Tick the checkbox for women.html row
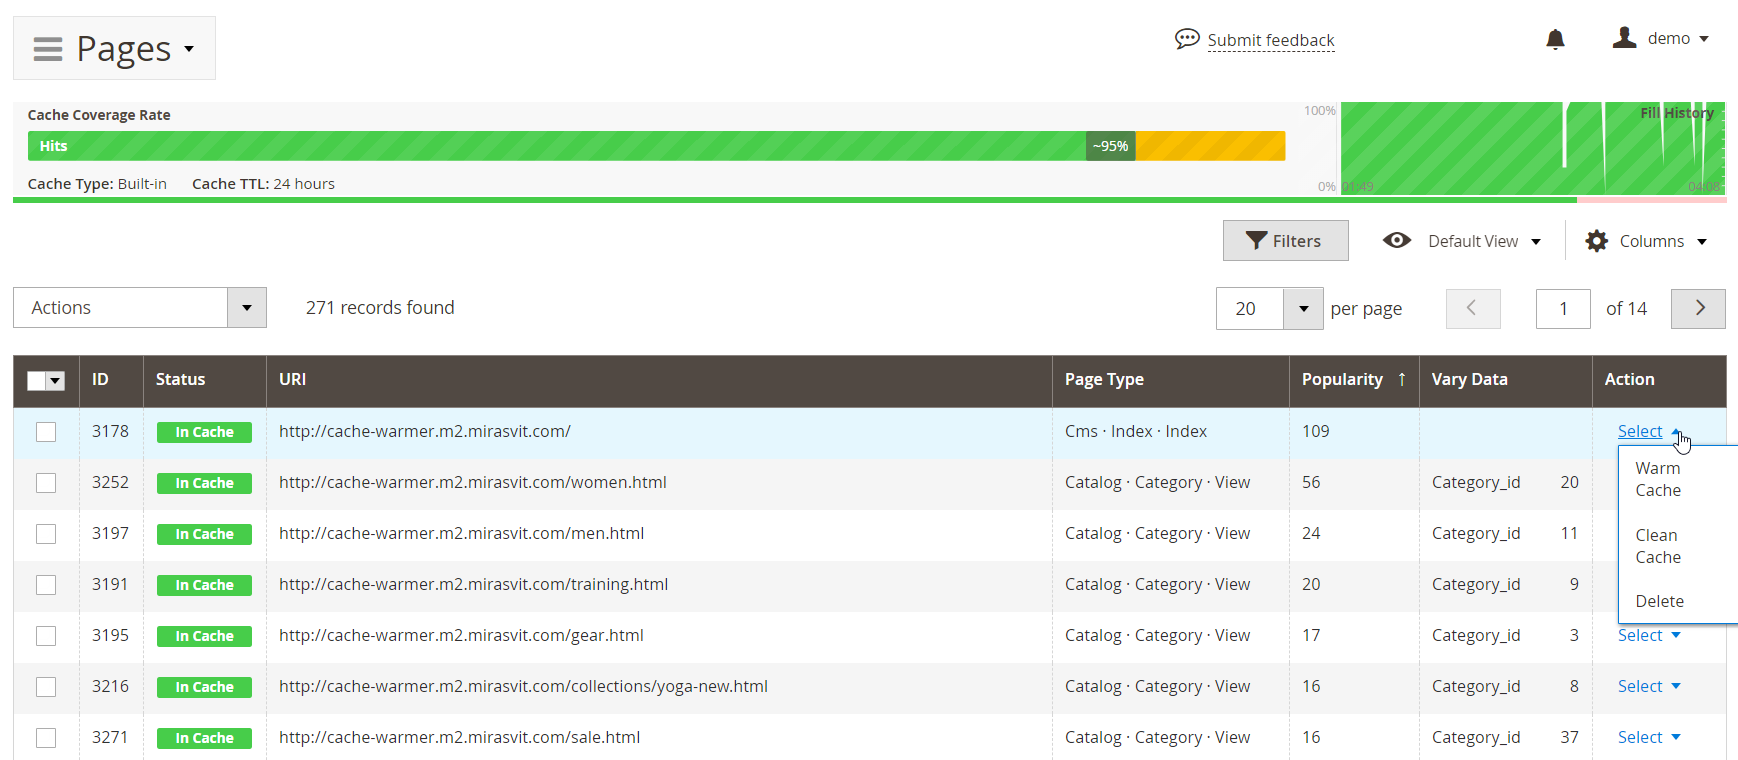The image size is (1738, 760). coord(46,483)
